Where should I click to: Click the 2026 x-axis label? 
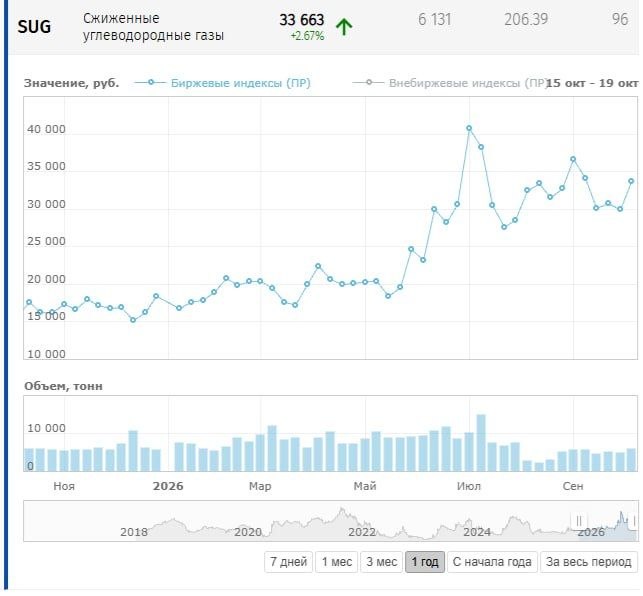pyautogui.click(x=168, y=486)
